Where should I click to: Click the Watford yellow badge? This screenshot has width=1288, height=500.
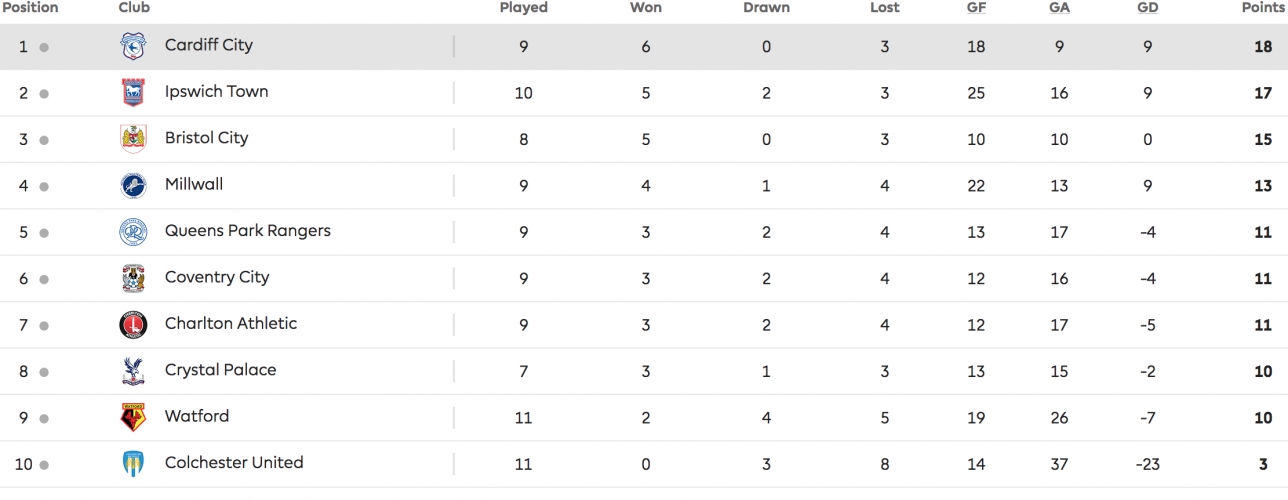[x=133, y=417]
